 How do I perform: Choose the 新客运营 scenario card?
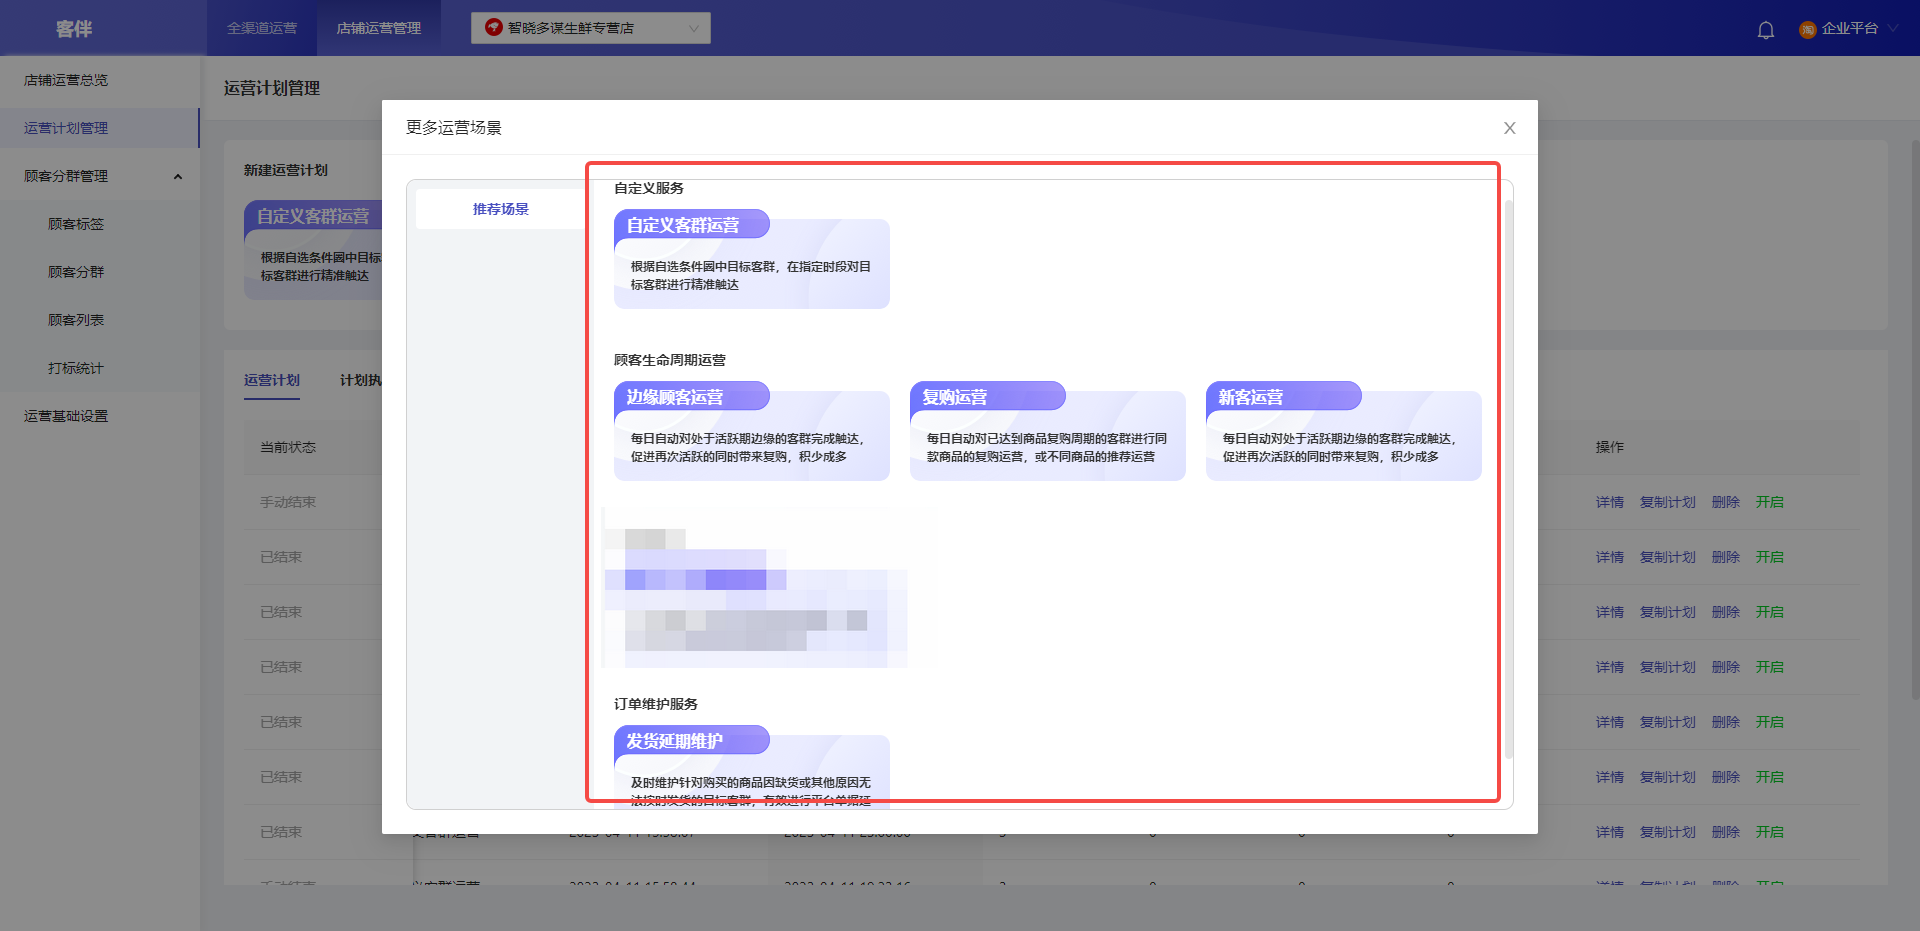tap(1344, 431)
